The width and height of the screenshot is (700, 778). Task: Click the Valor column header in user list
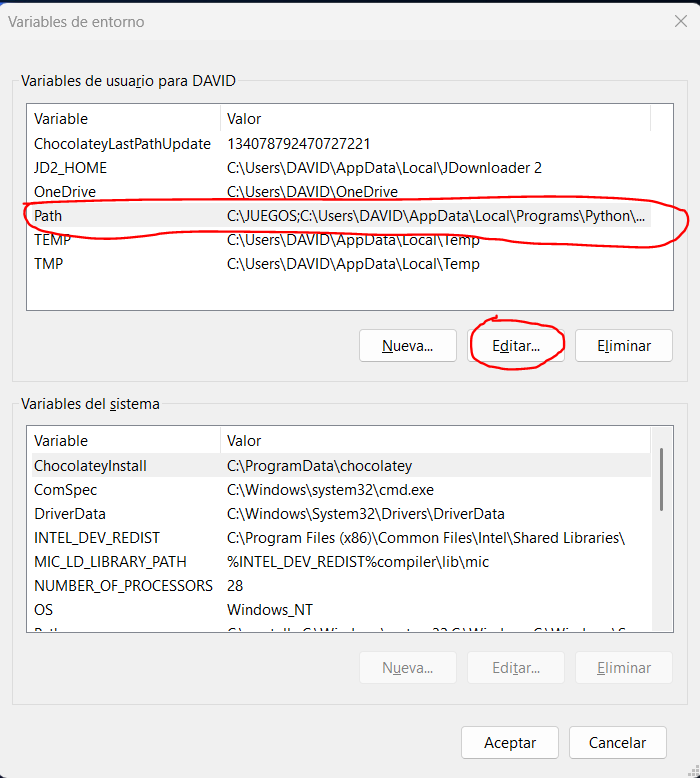[x=435, y=119]
